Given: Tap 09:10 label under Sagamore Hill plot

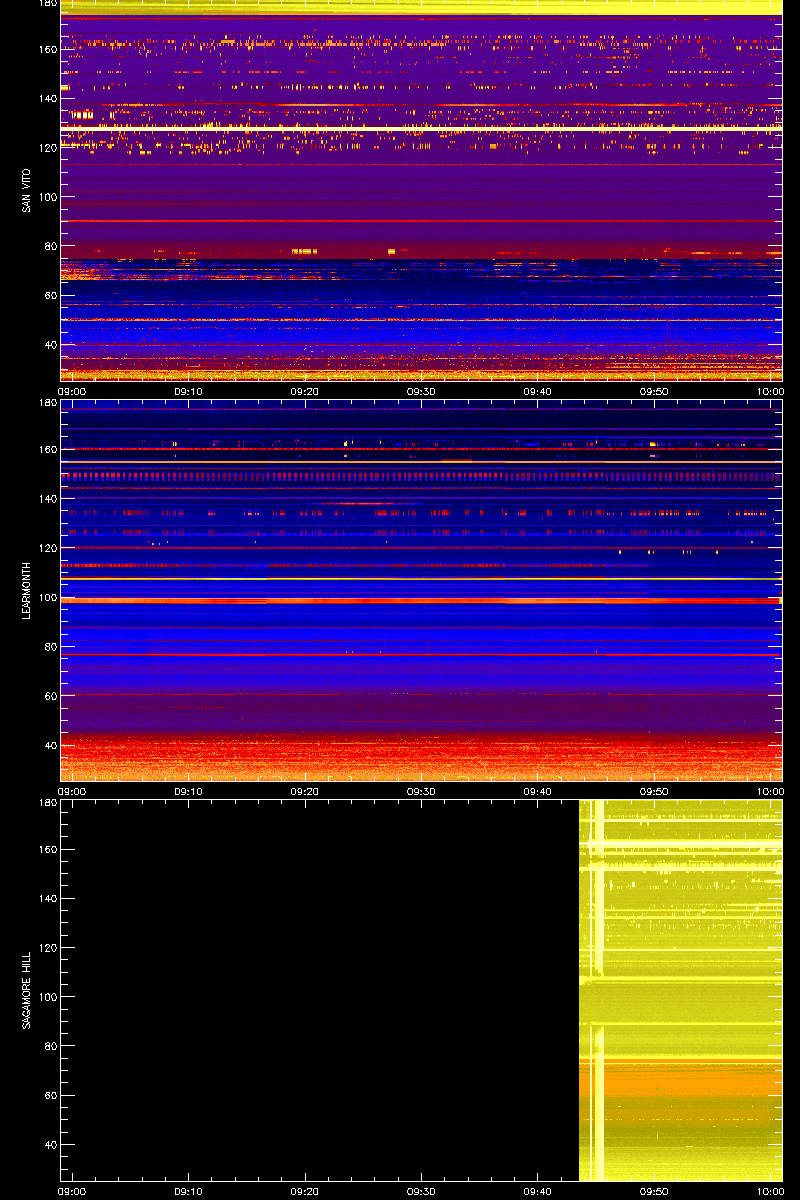Looking at the screenshot, I should [188, 1192].
